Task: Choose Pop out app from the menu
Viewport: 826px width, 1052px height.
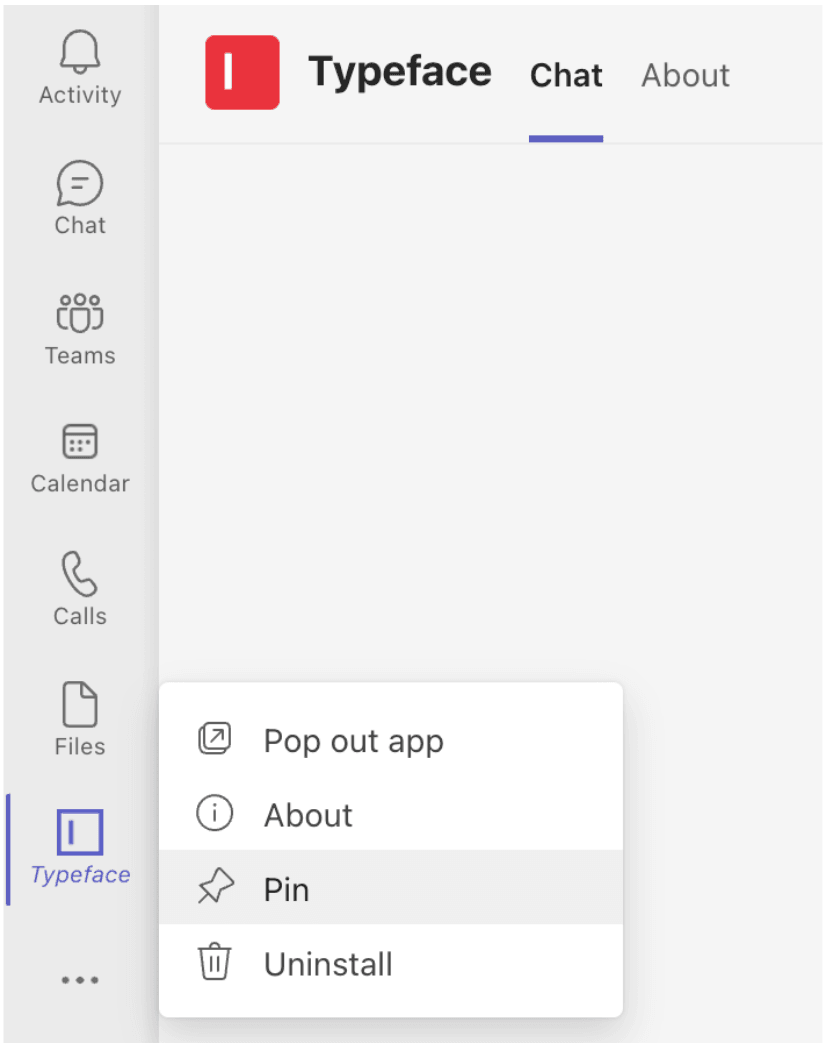Action: pos(352,740)
